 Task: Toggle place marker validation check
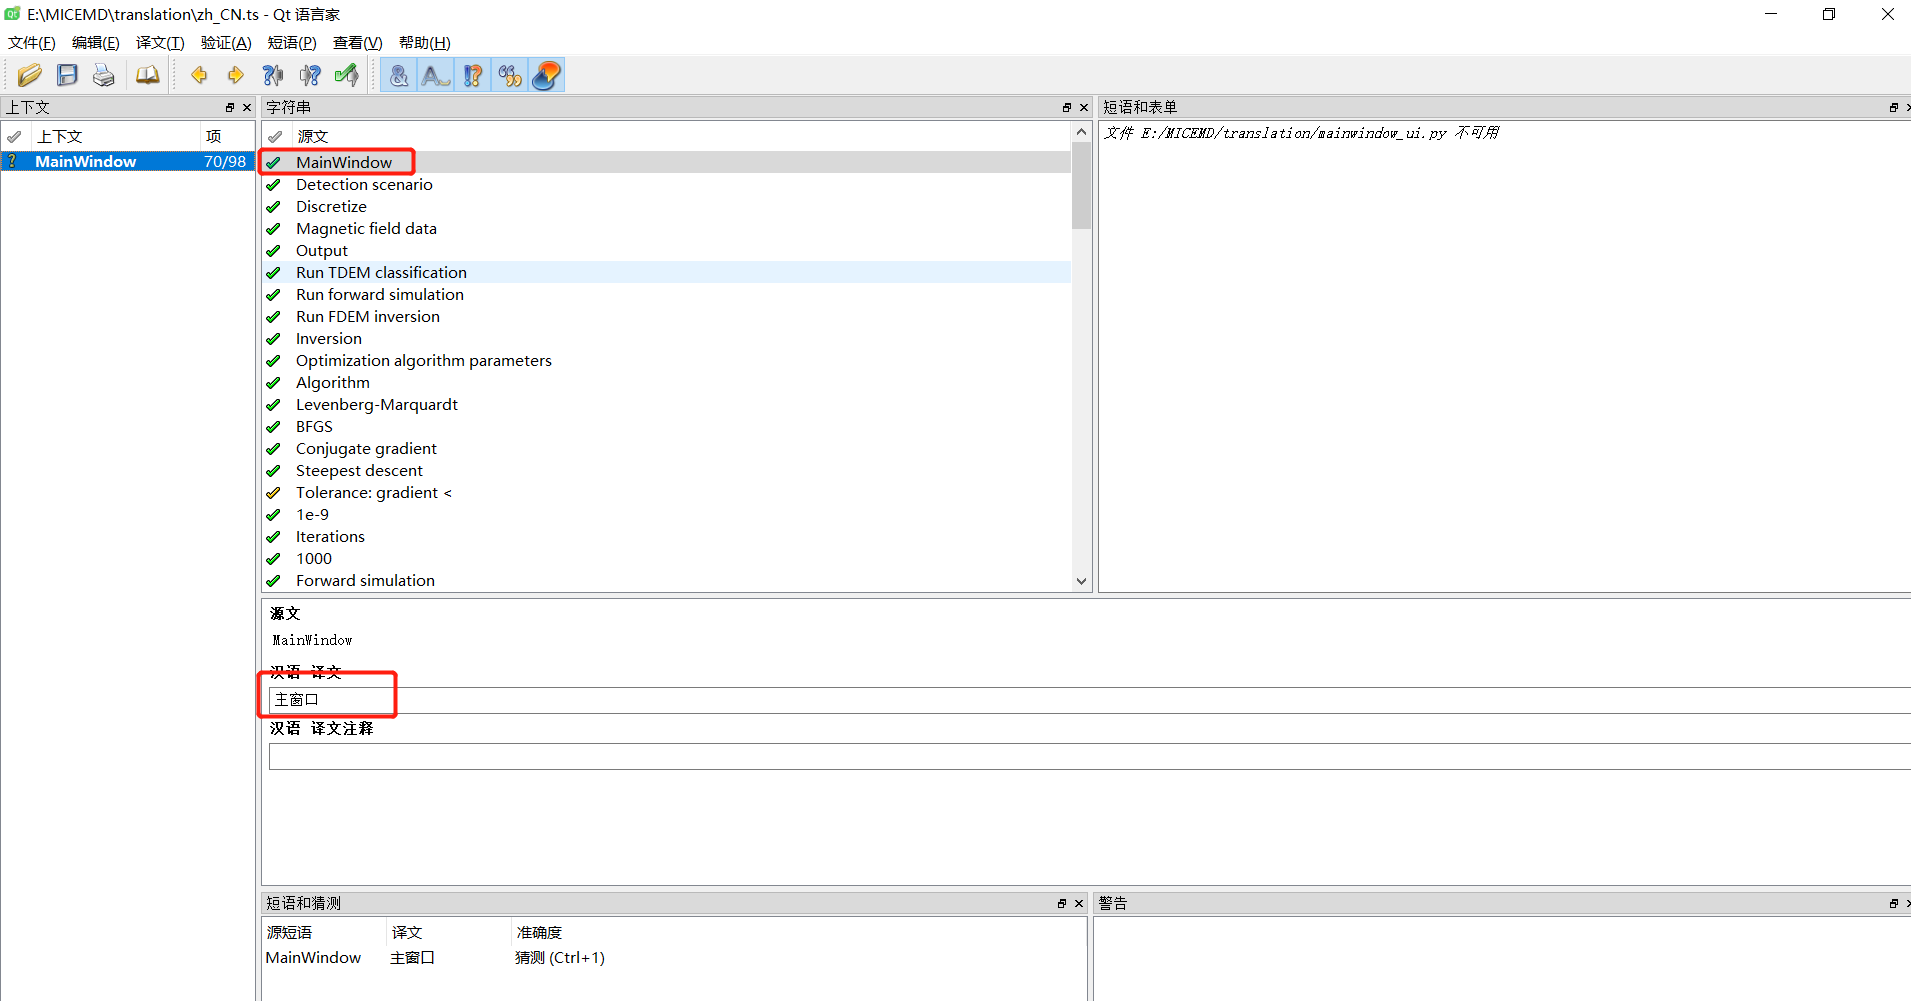(547, 75)
